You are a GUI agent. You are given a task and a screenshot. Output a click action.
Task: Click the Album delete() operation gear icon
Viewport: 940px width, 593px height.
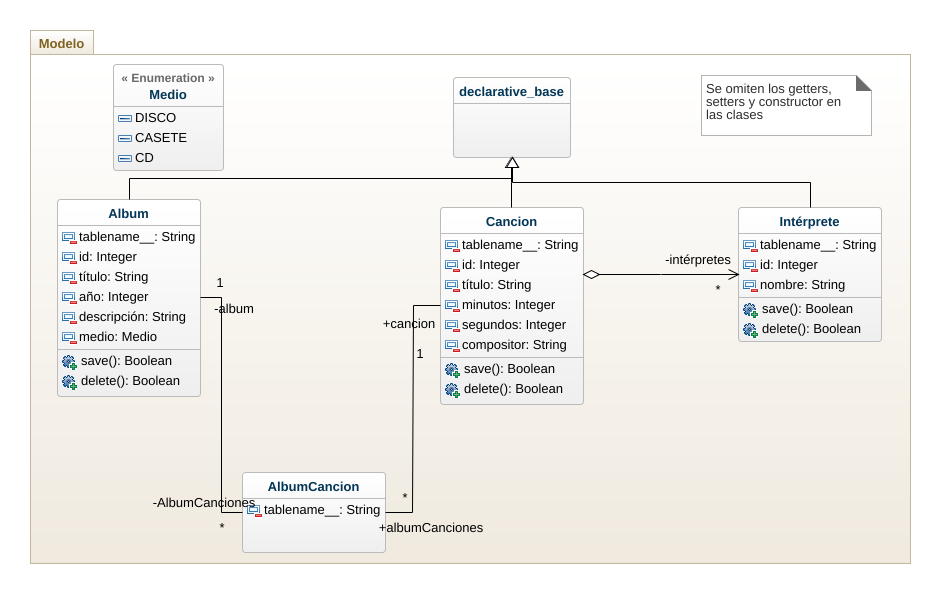pyautogui.click(x=69, y=382)
